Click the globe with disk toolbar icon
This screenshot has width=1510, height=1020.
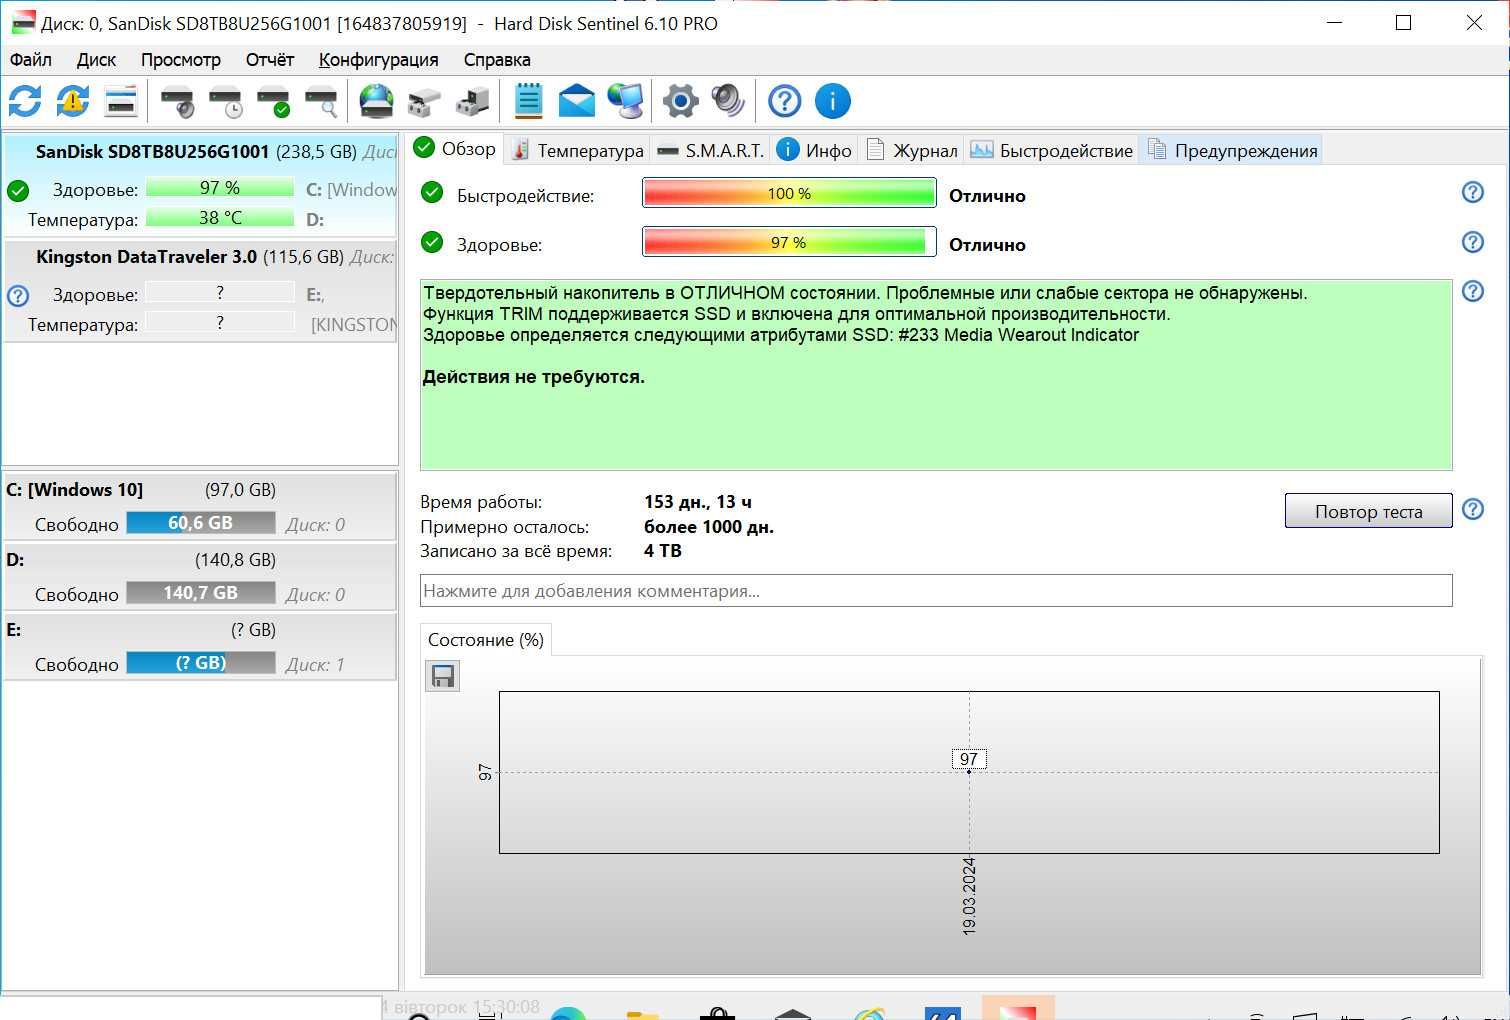coord(376,101)
